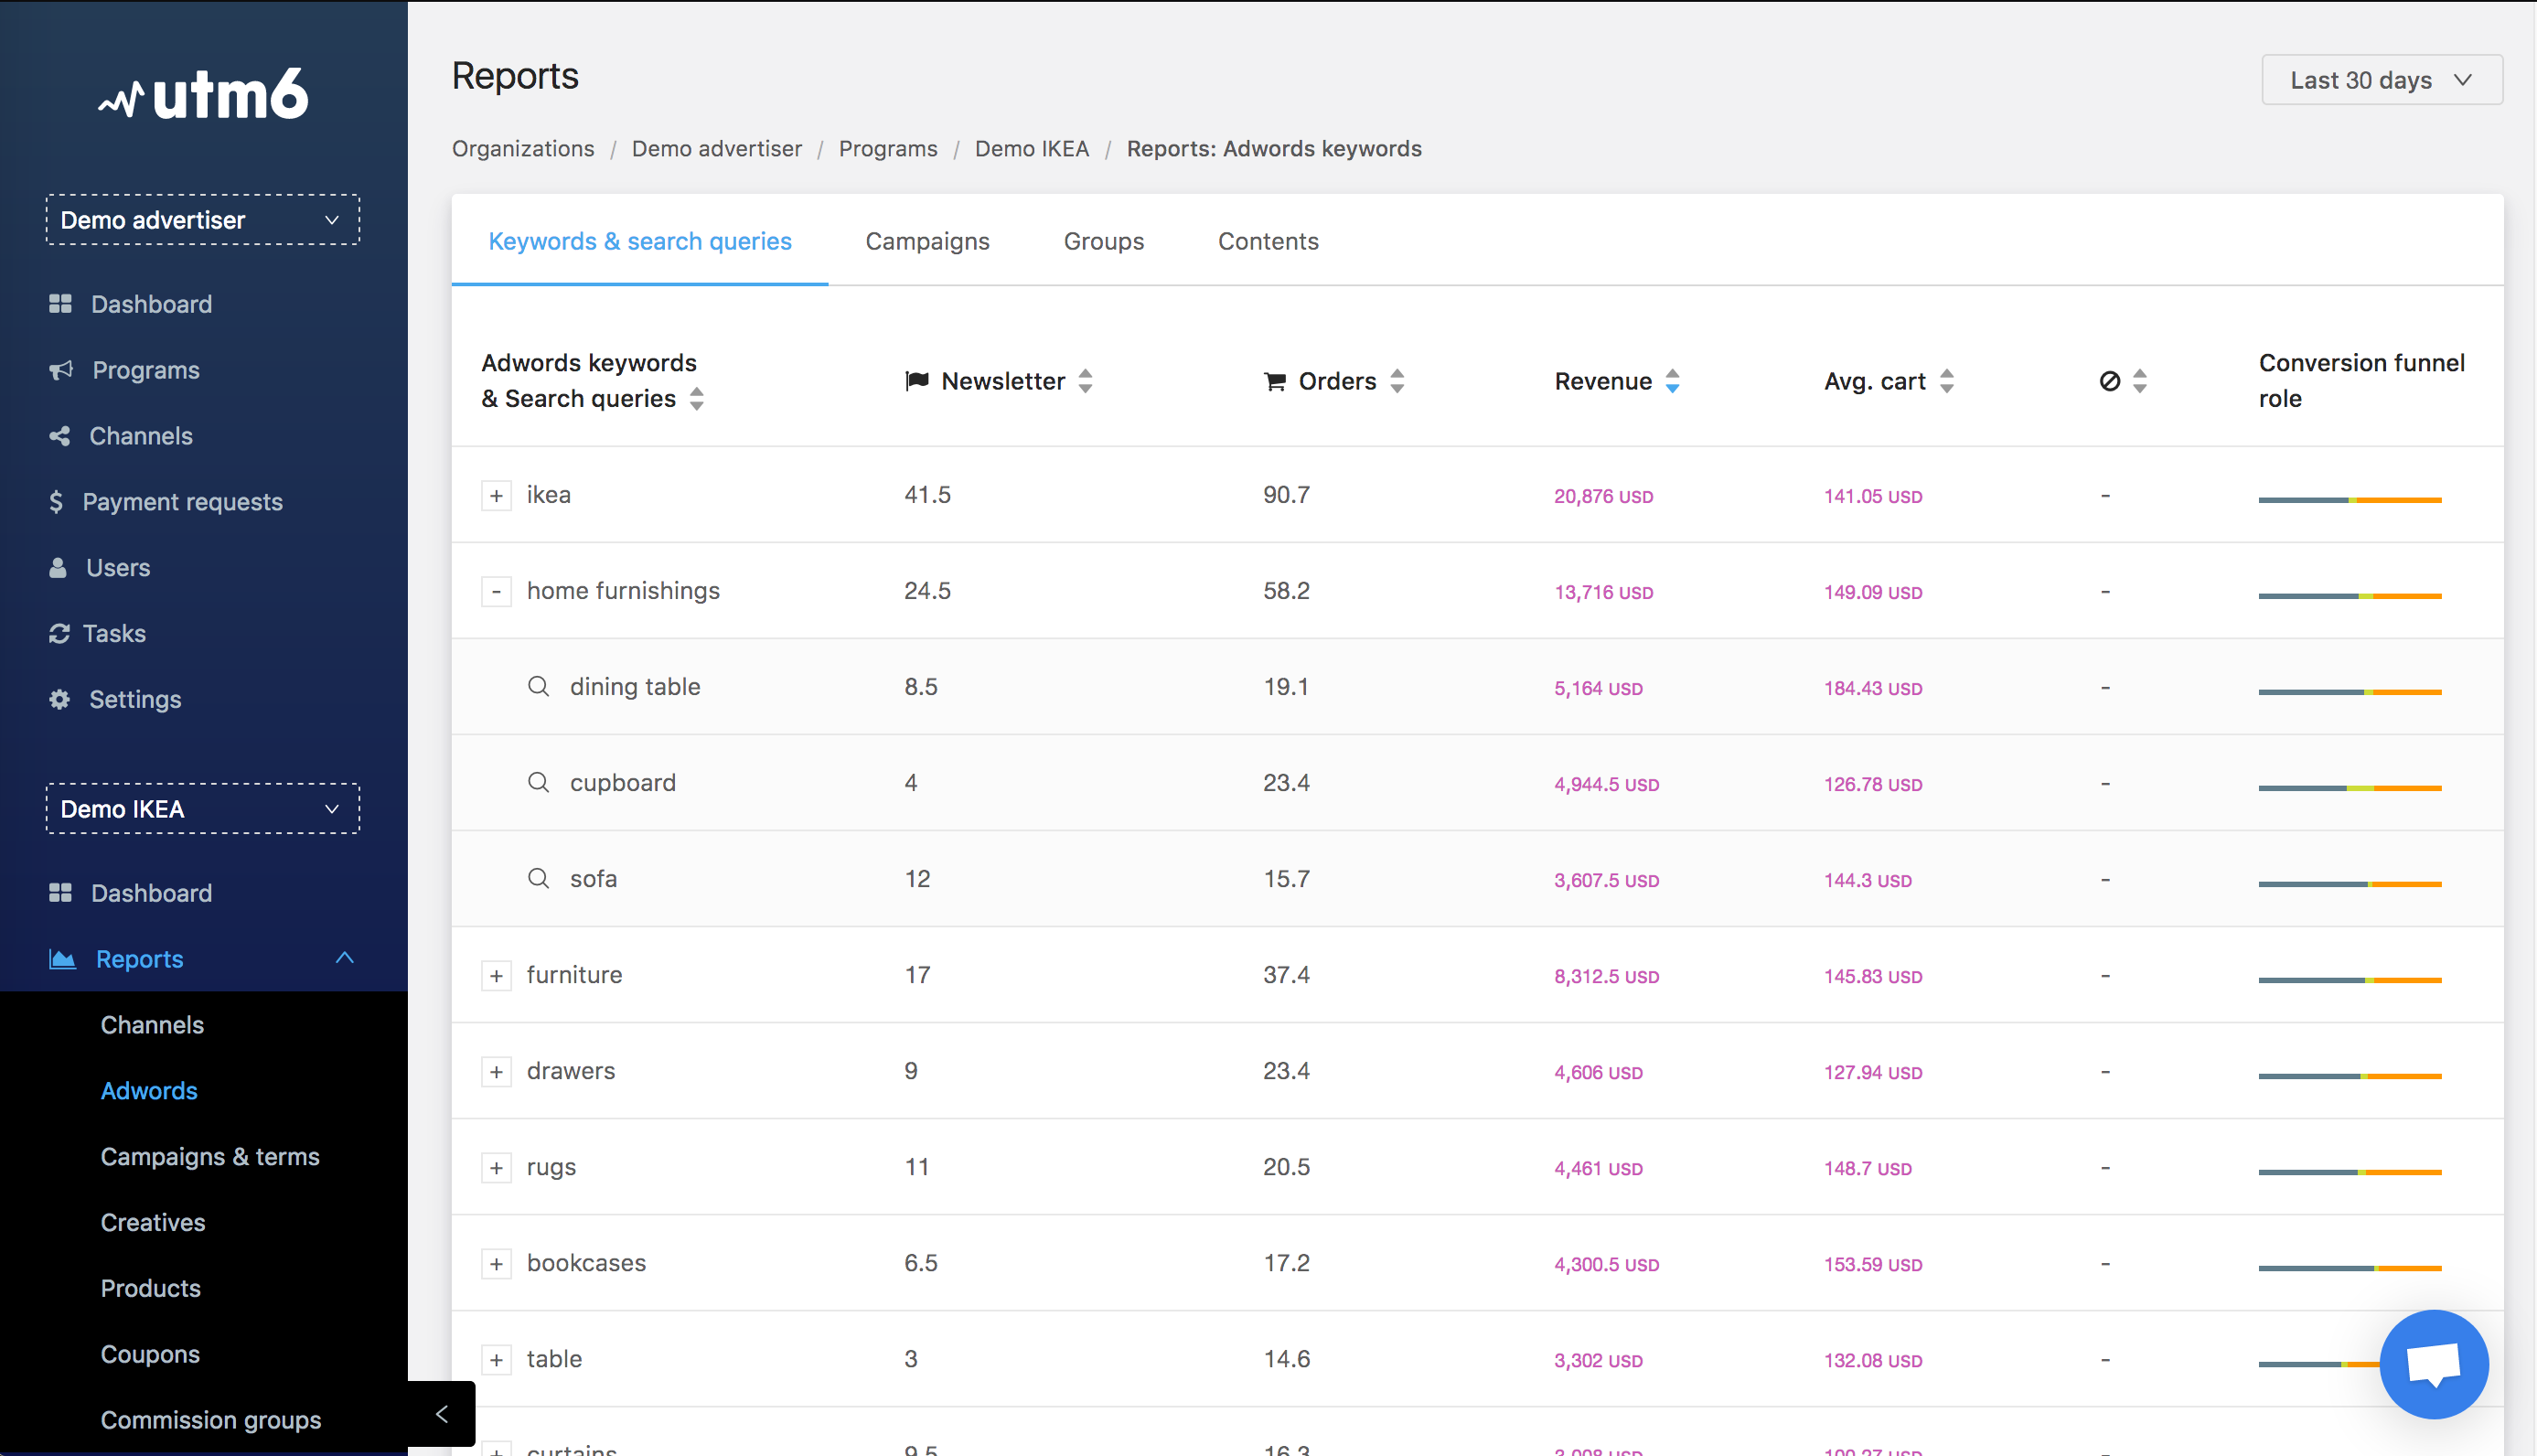The image size is (2537, 1456).
Task: Sort by Newsletter column arrows
Action: [1085, 381]
